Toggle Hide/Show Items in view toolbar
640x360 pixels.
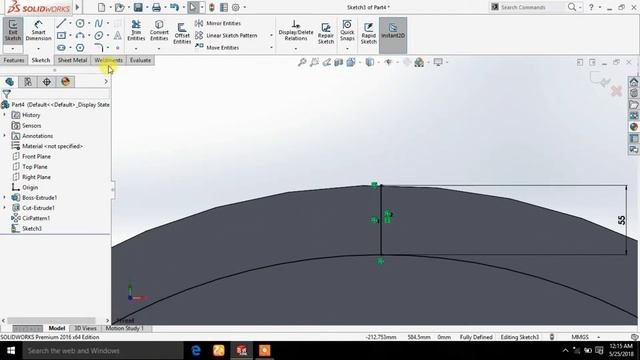tap(388, 62)
